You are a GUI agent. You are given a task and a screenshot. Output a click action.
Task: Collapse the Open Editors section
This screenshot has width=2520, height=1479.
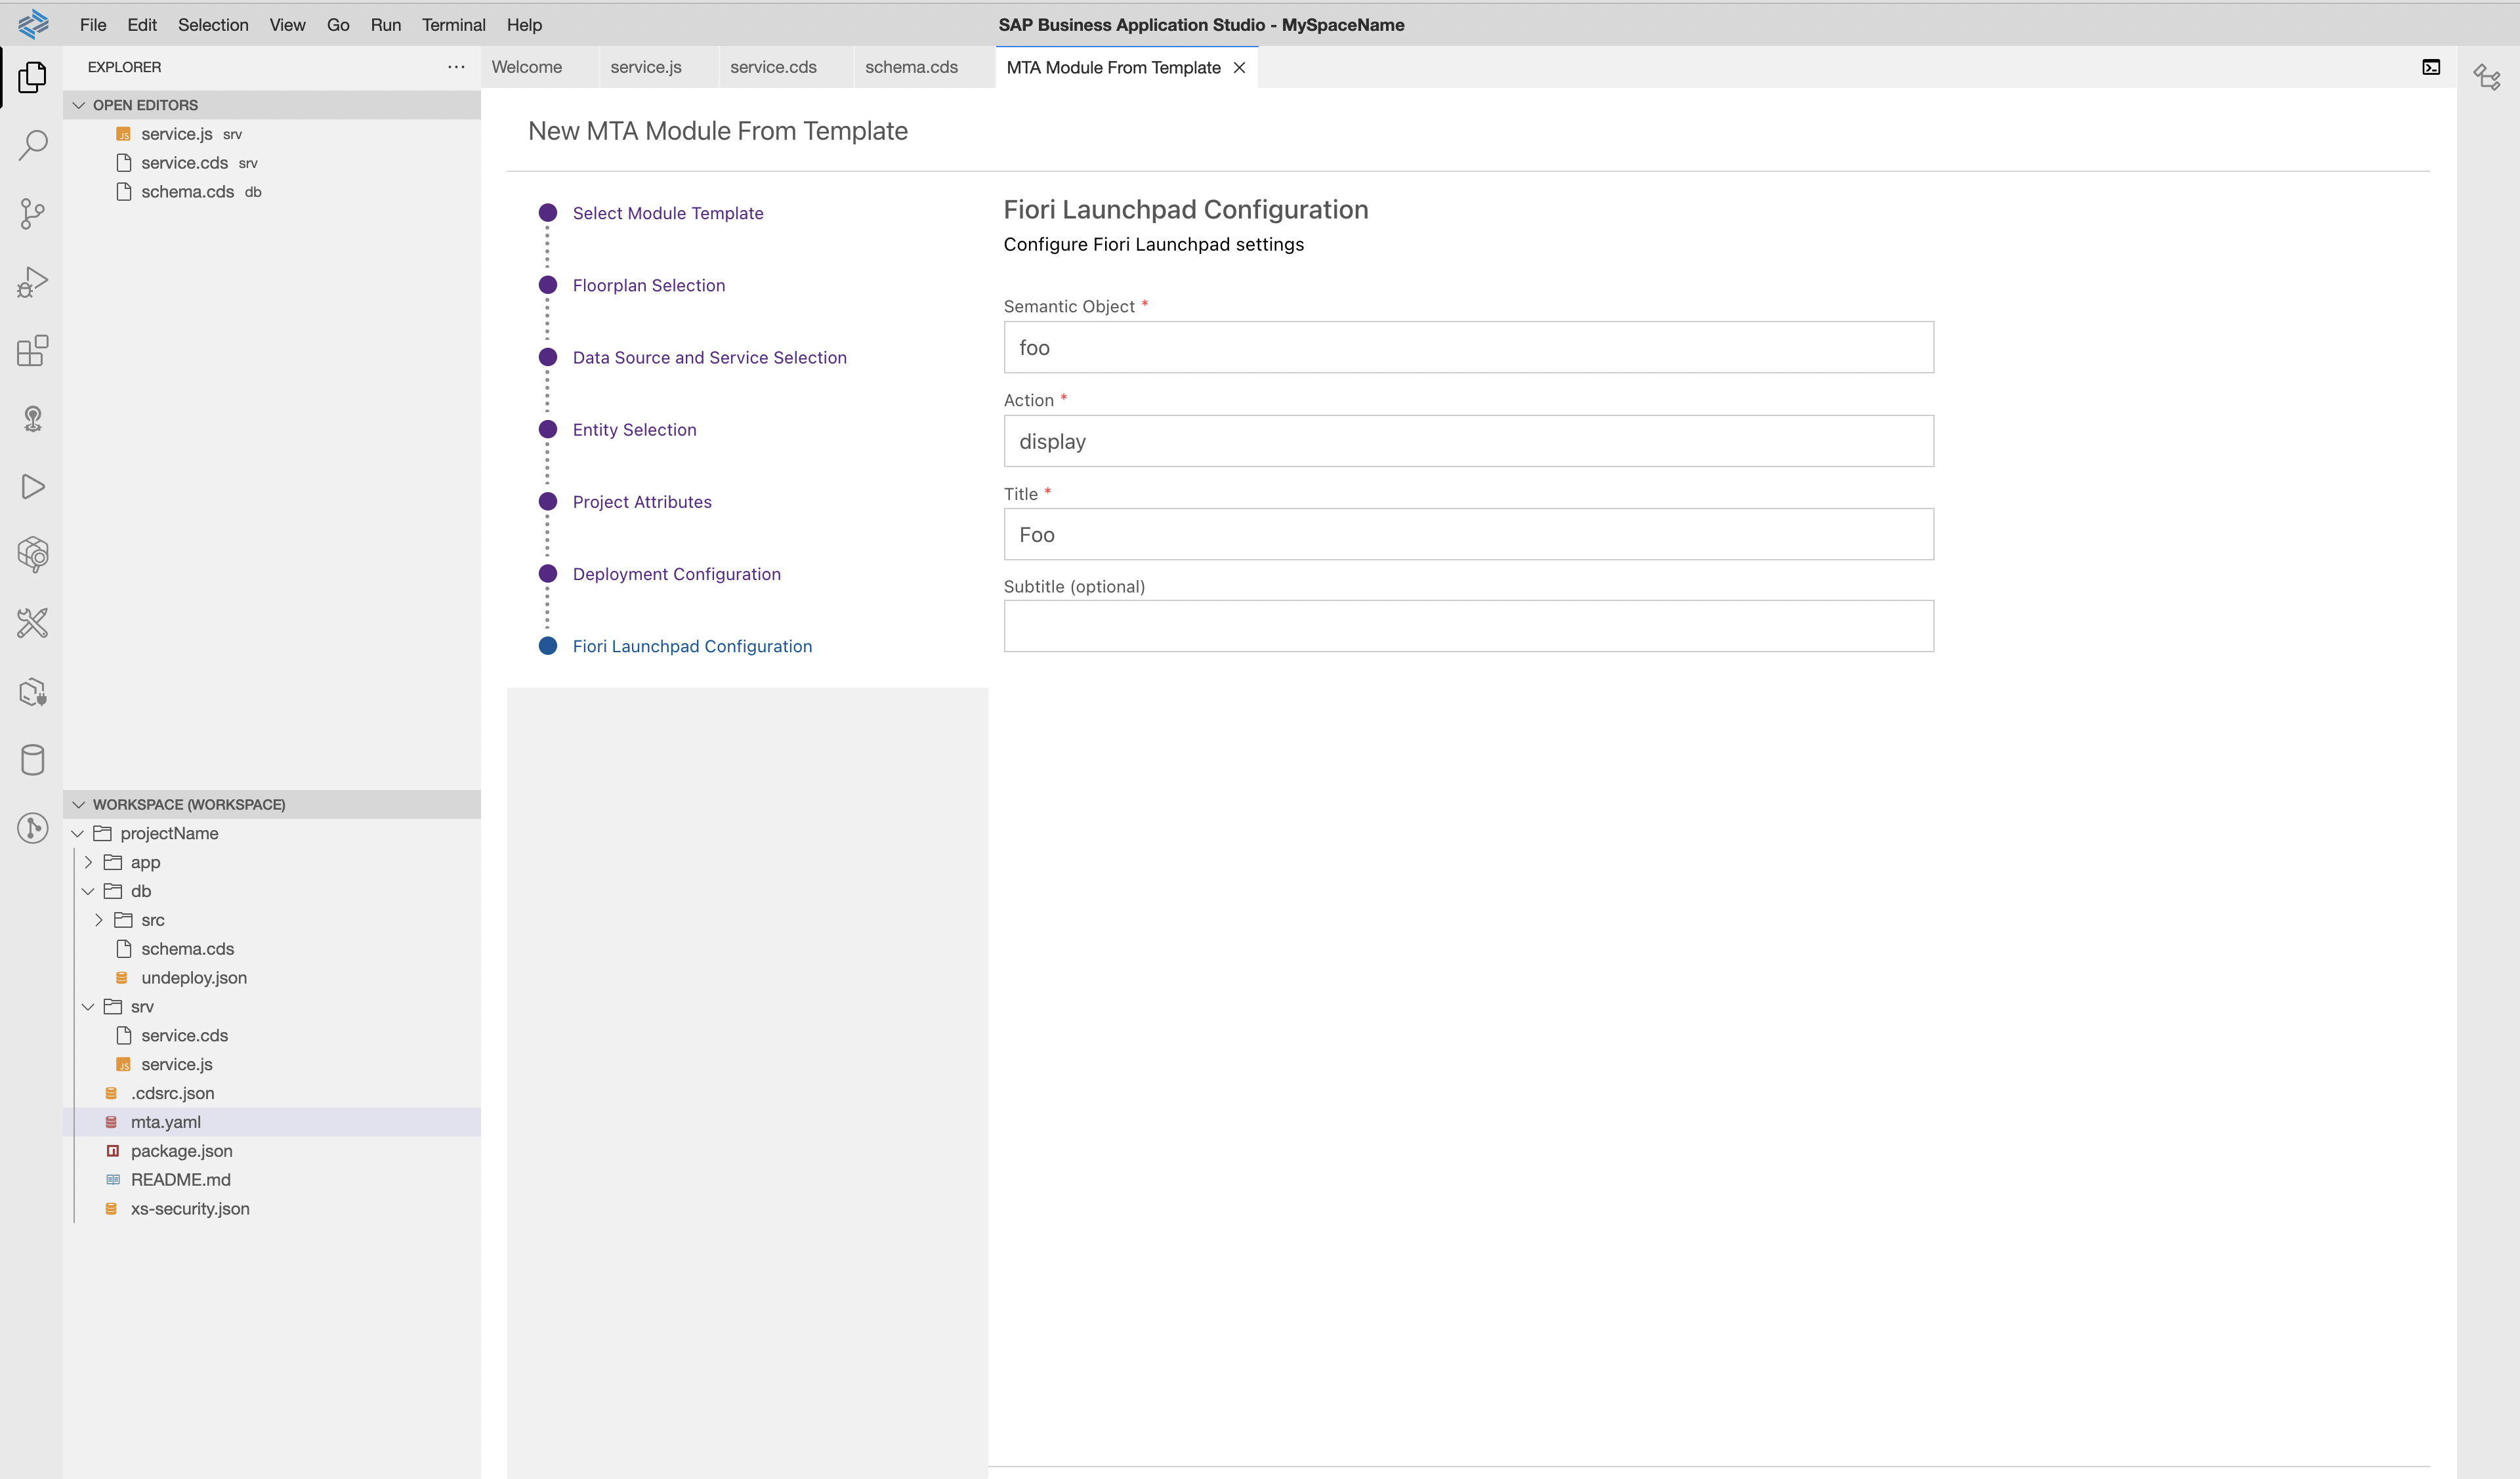click(x=272, y=105)
